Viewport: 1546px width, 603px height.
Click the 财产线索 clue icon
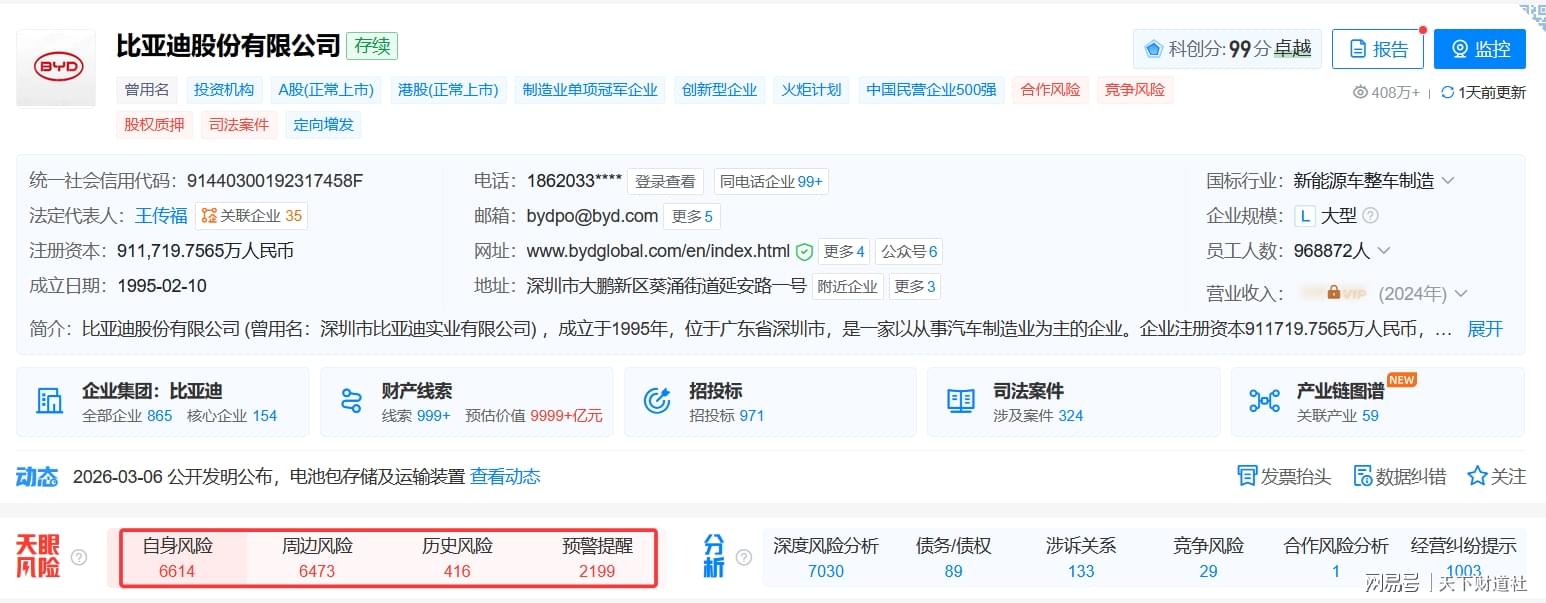[x=351, y=401]
